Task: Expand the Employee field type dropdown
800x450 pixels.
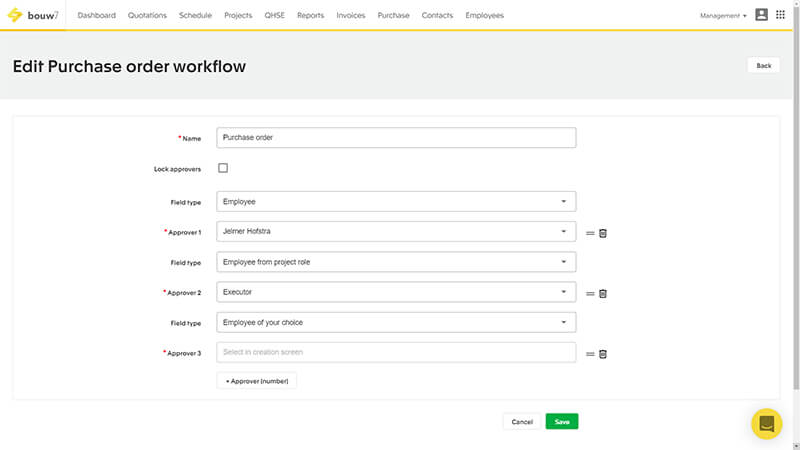Action: pyautogui.click(x=396, y=202)
